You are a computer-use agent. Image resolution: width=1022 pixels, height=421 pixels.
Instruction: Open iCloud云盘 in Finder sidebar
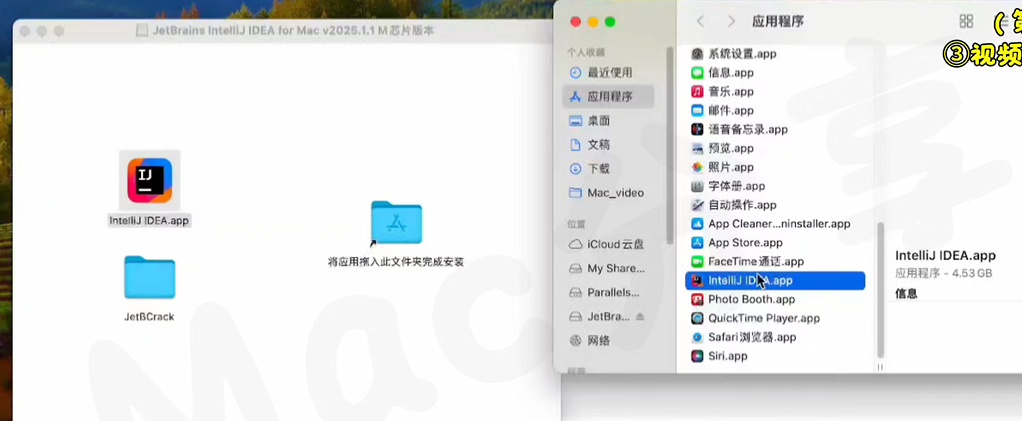(x=607, y=244)
